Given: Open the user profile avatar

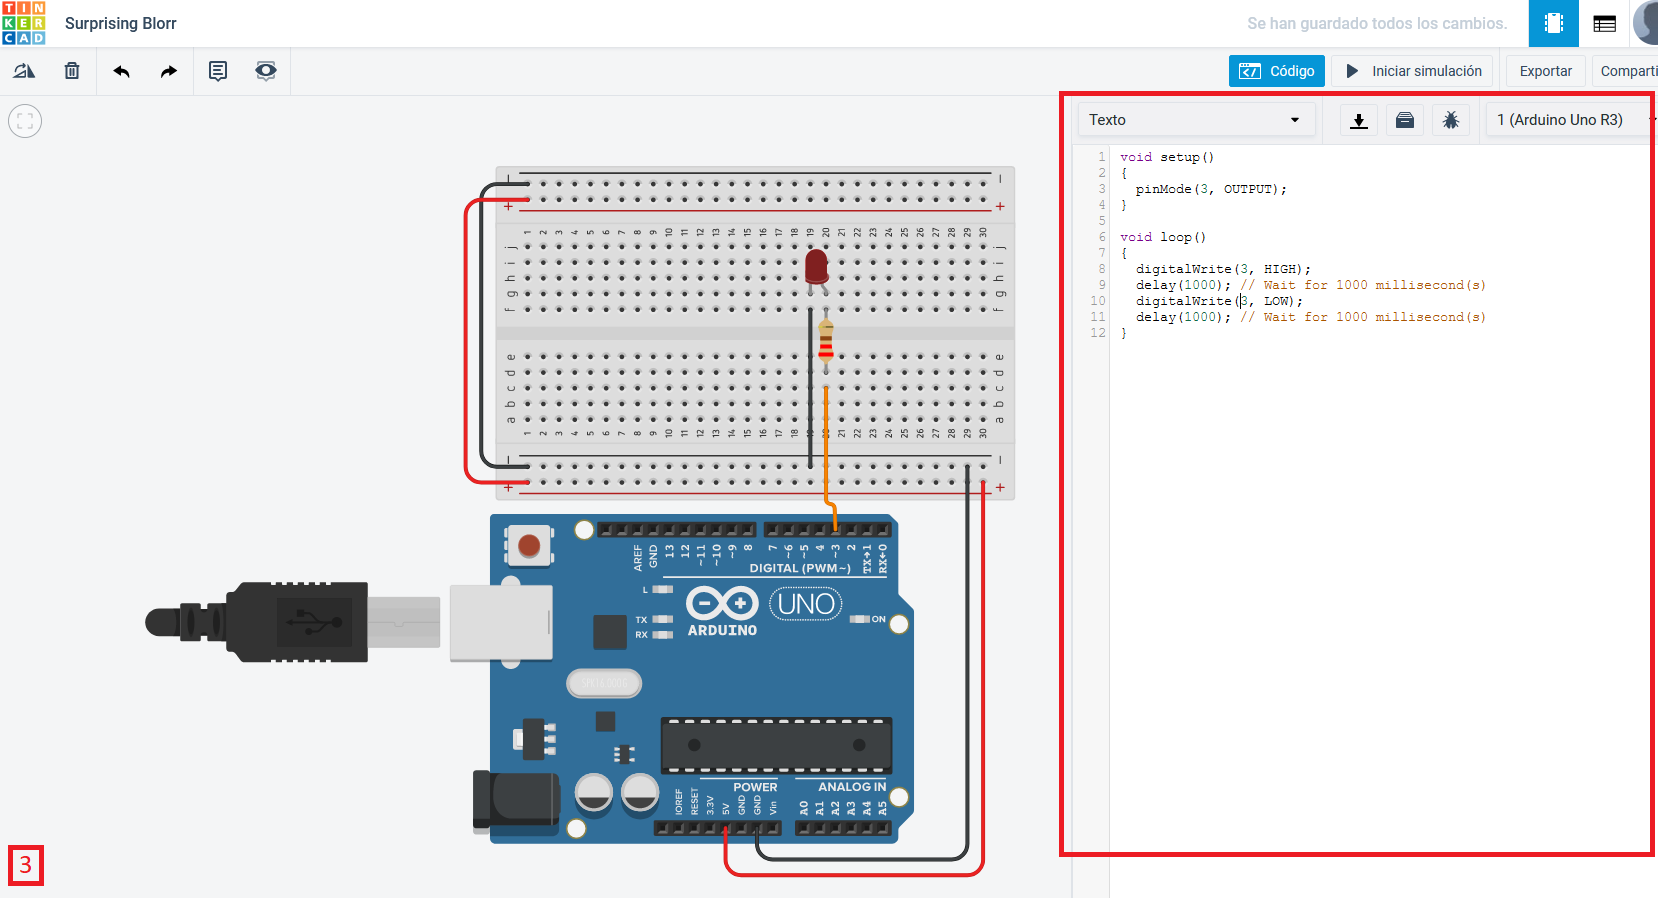Looking at the screenshot, I should point(1646,23).
